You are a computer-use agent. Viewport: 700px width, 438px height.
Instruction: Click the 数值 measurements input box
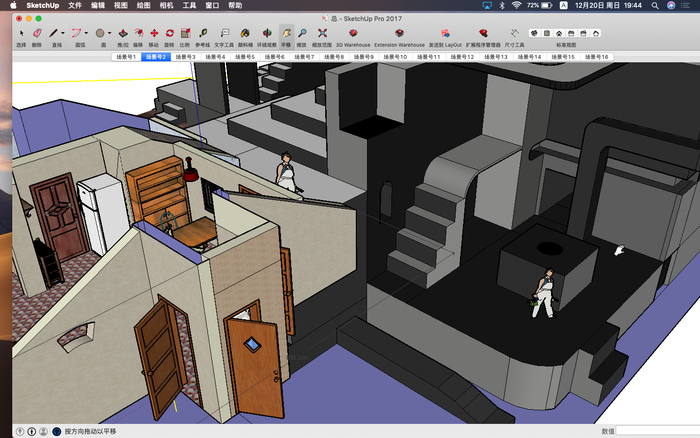657,431
